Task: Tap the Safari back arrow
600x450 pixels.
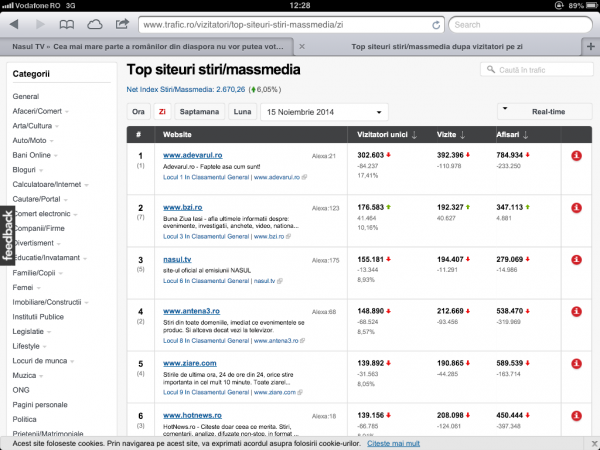Action: tap(17, 23)
